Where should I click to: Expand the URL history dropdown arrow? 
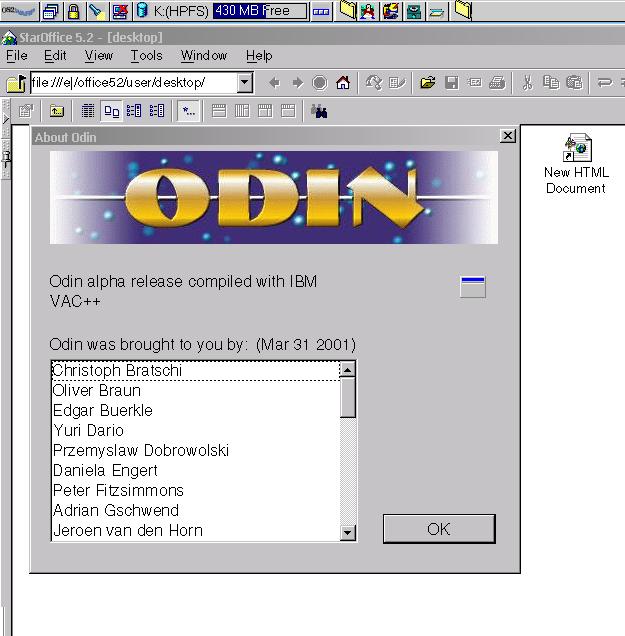tap(245, 83)
